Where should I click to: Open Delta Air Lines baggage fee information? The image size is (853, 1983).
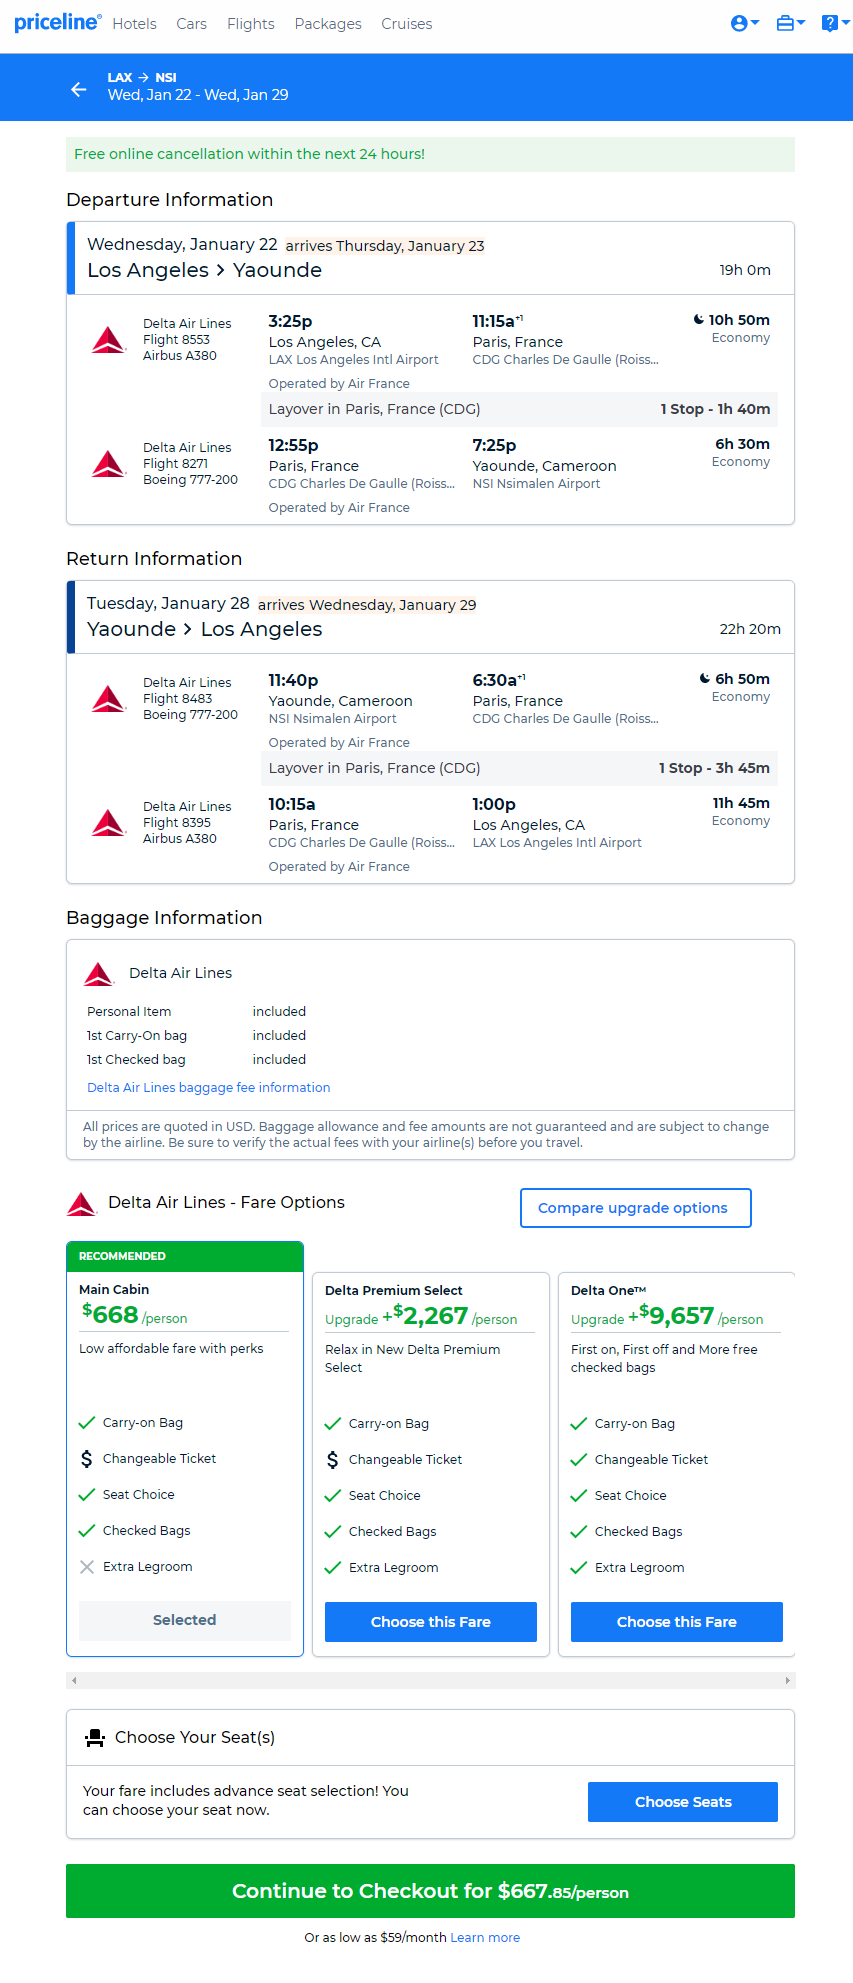point(208,1087)
